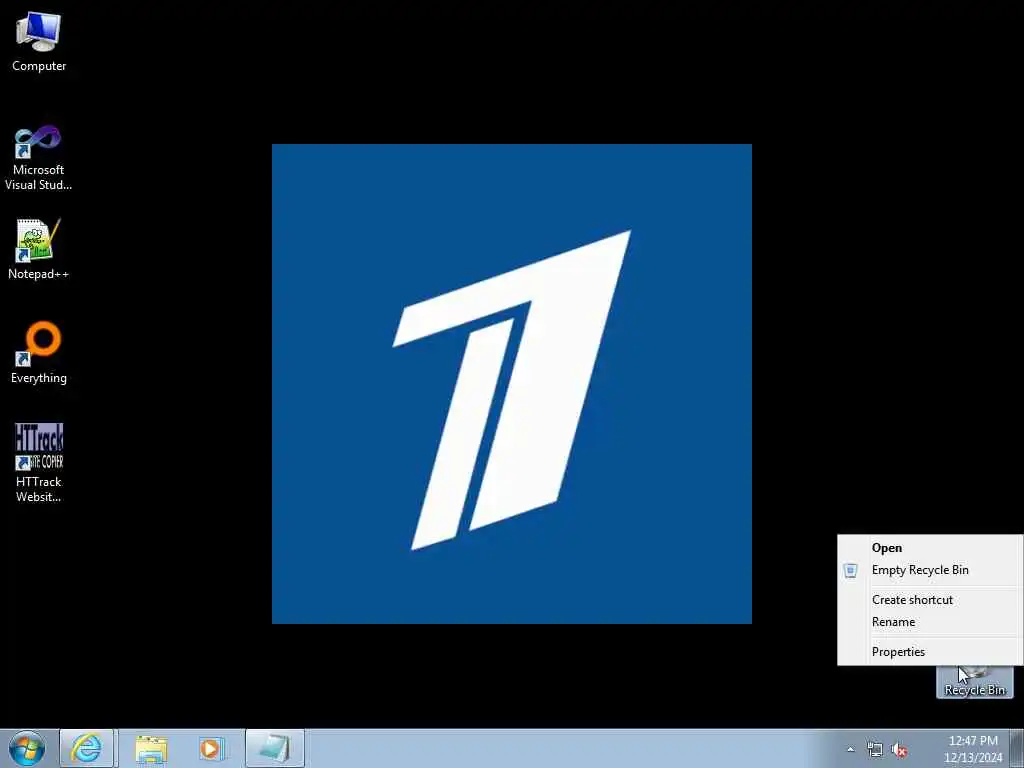Choose Rename in the context menu
This screenshot has height=768, width=1024.
pyautogui.click(x=930, y=622)
